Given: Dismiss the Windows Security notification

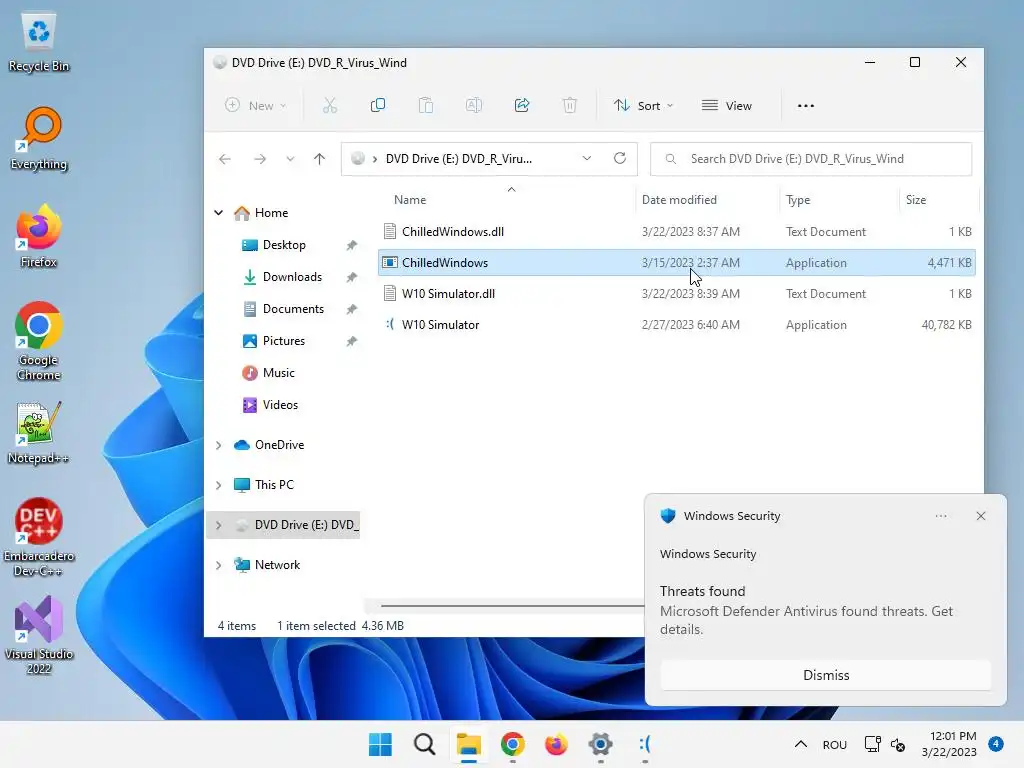Looking at the screenshot, I should click(825, 675).
